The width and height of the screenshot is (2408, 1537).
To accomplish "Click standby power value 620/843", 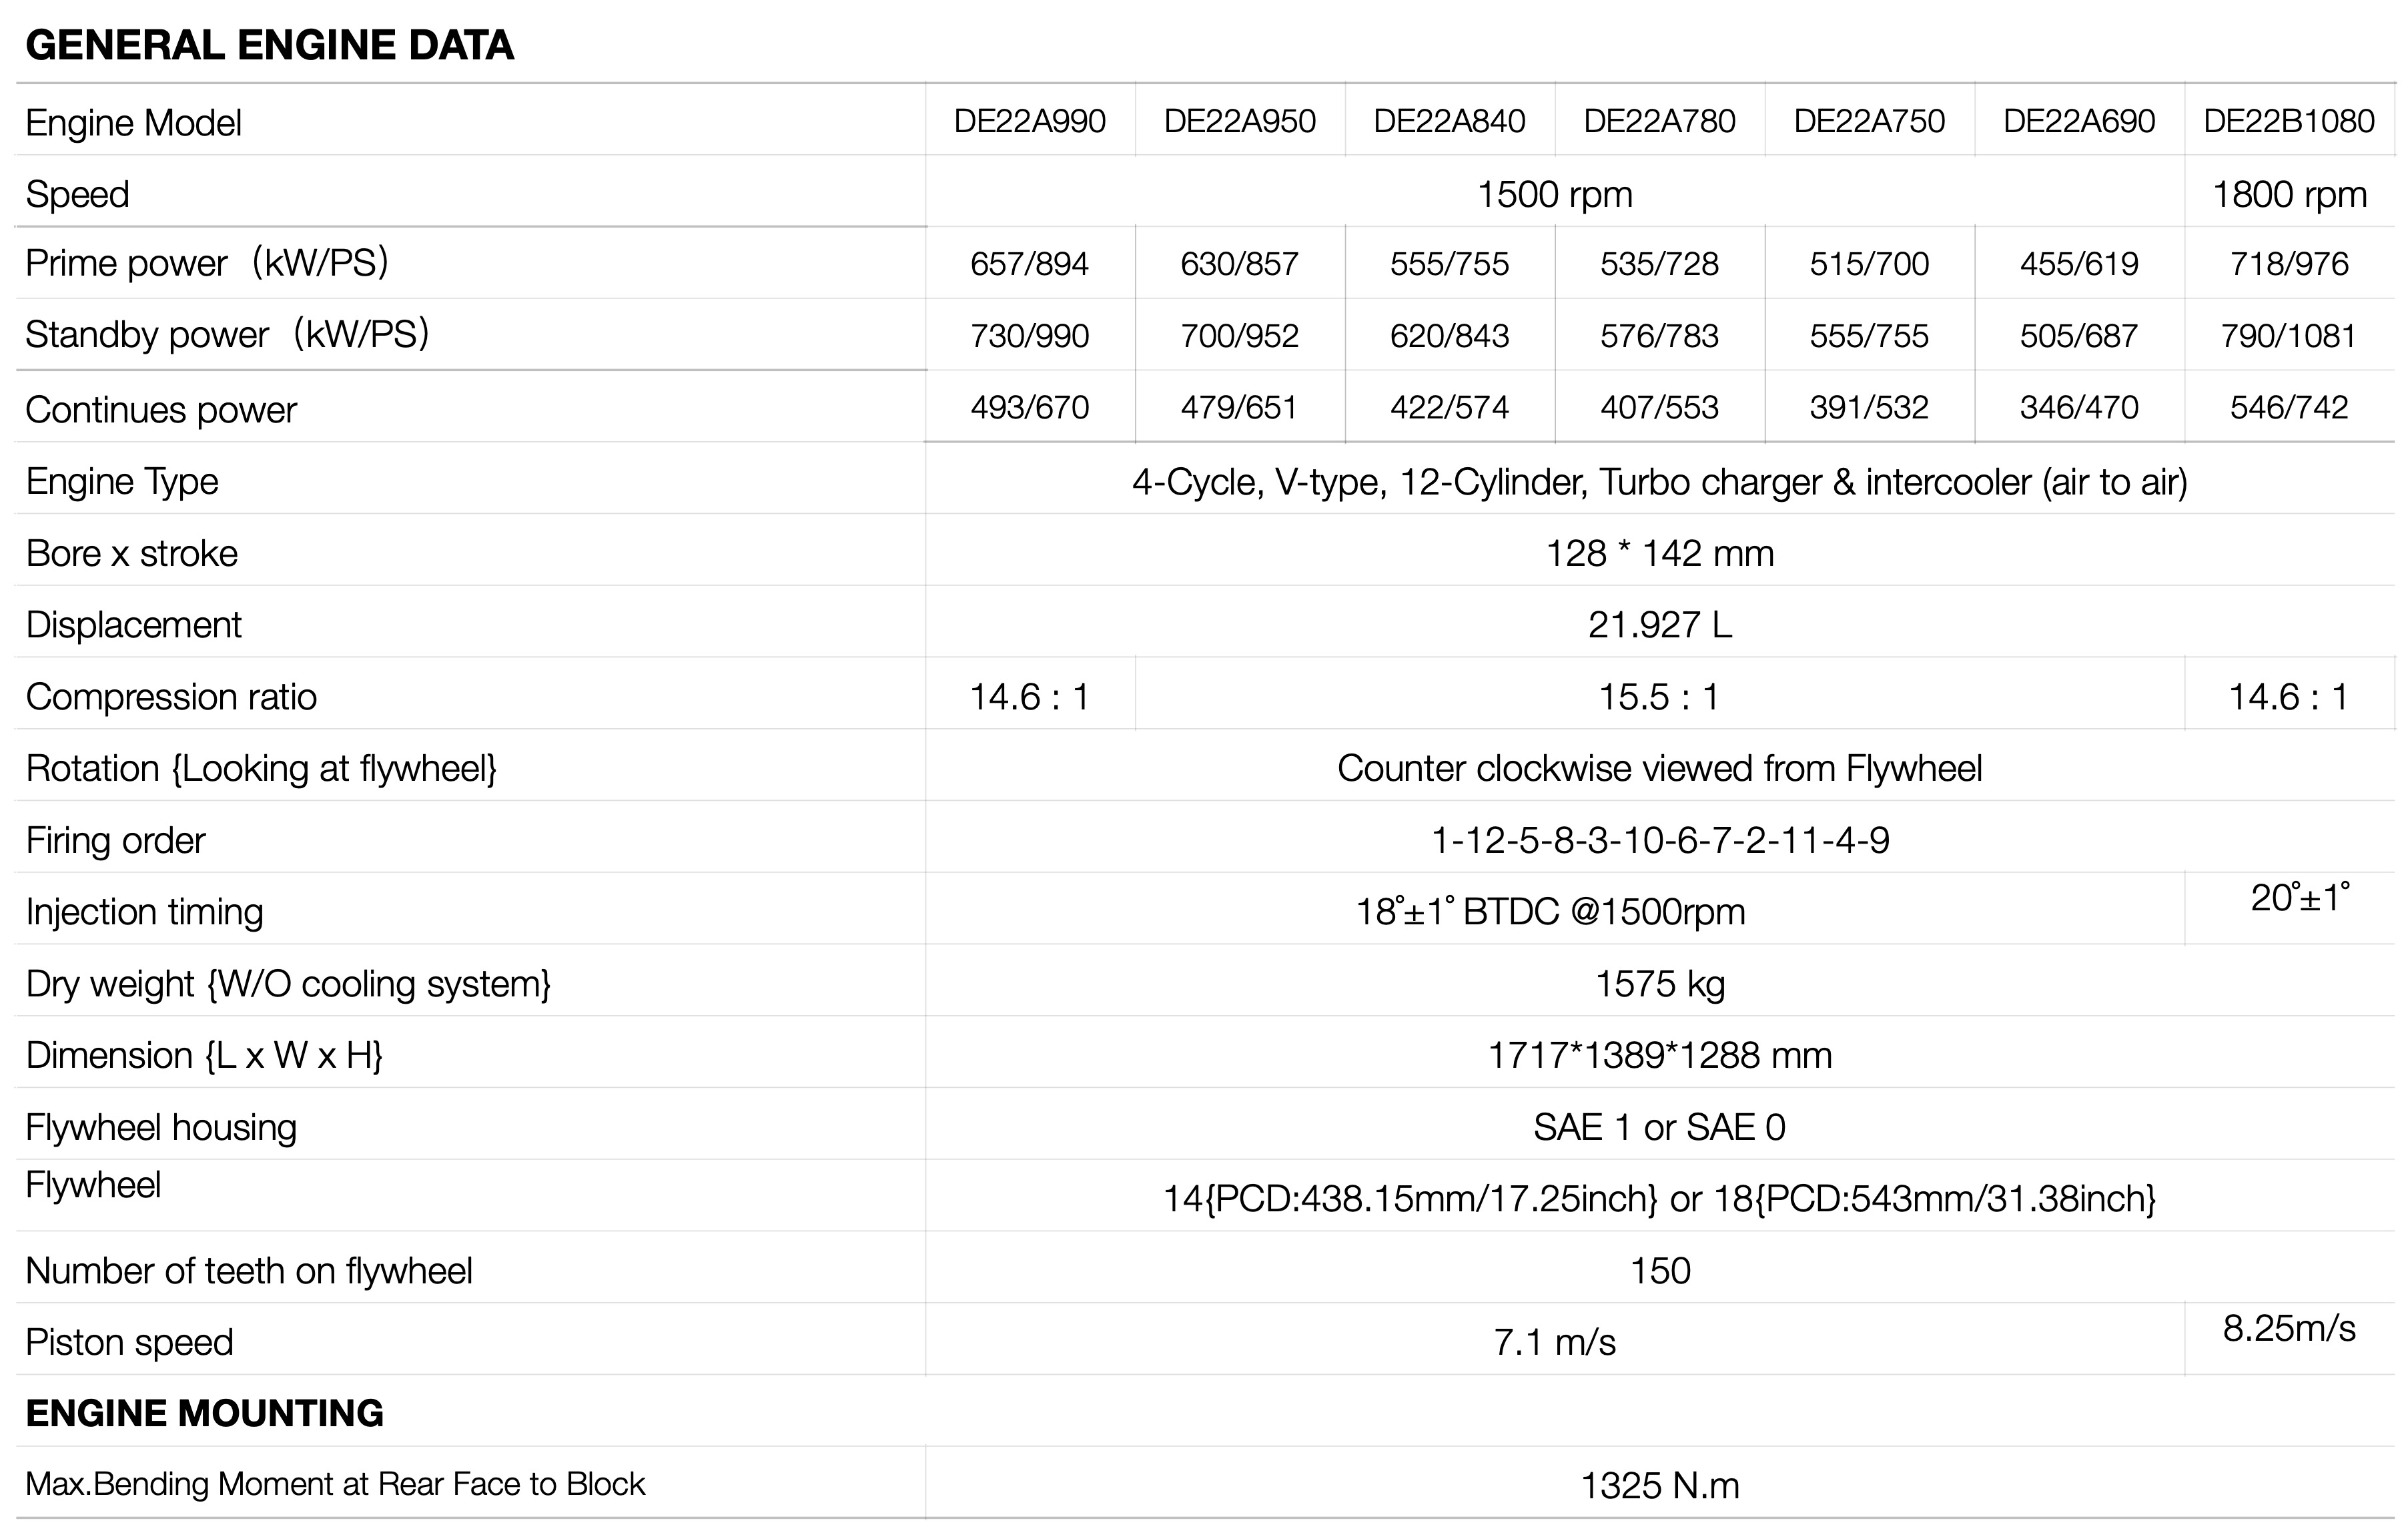I will pos(1450,336).
